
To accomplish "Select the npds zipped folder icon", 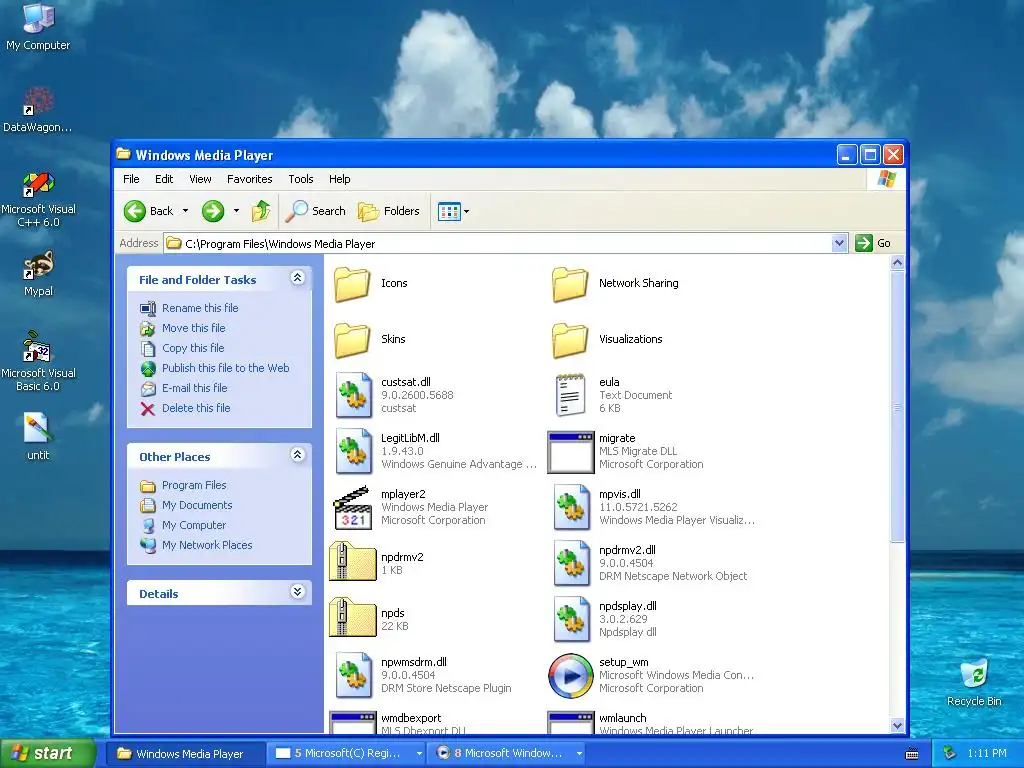I will [353, 618].
